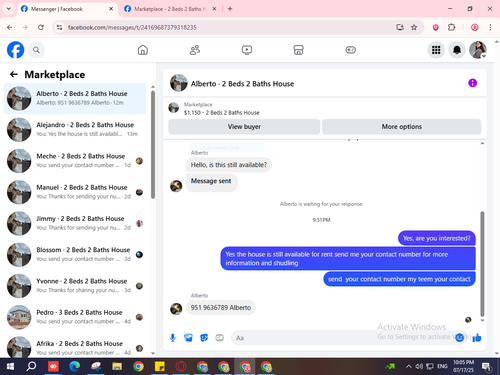Reload the current page
Viewport: 500px width, 375px height.
[x=41, y=27]
